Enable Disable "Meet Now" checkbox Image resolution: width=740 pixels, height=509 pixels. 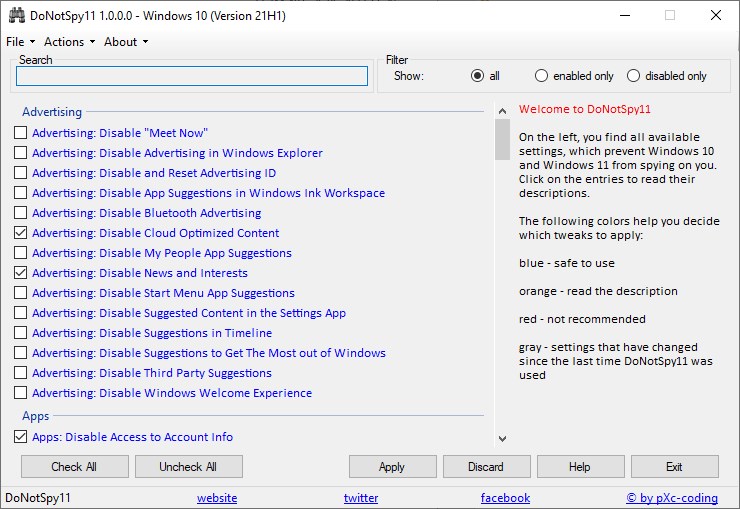click(21, 133)
